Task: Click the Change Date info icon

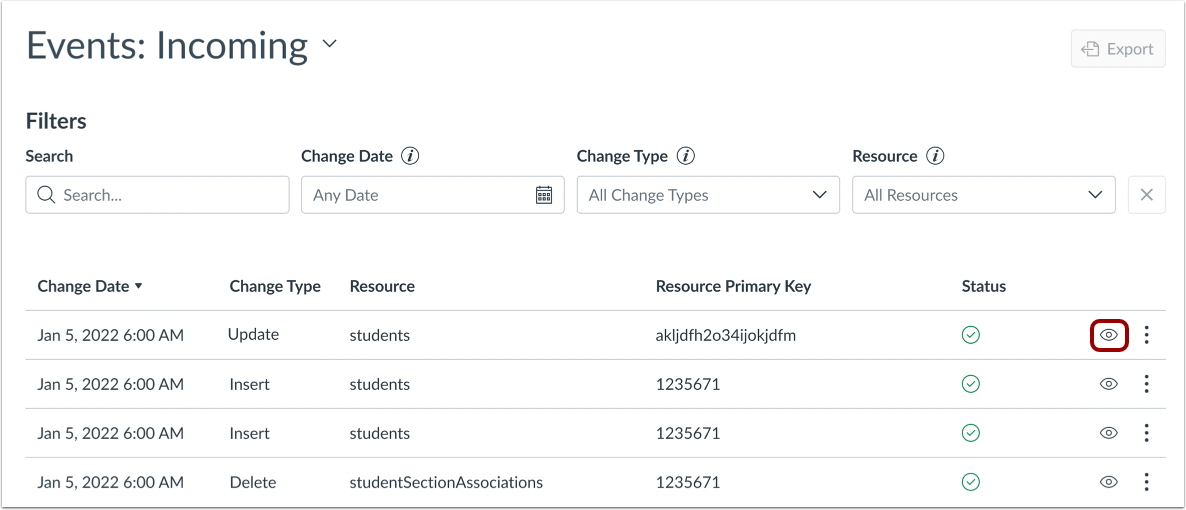Action: pyautogui.click(x=410, y=156)
